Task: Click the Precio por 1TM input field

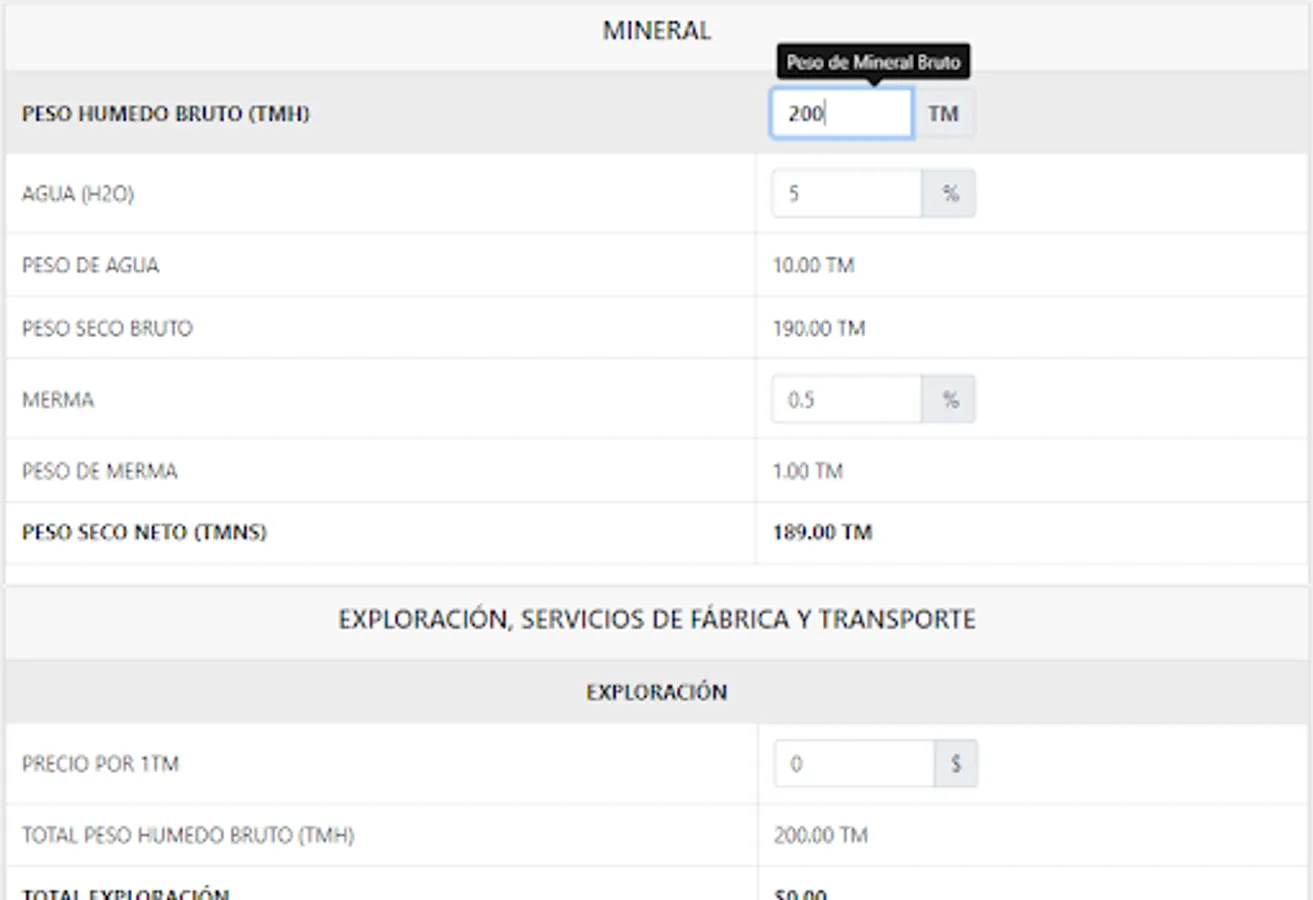Action: [x=854, y=765]
